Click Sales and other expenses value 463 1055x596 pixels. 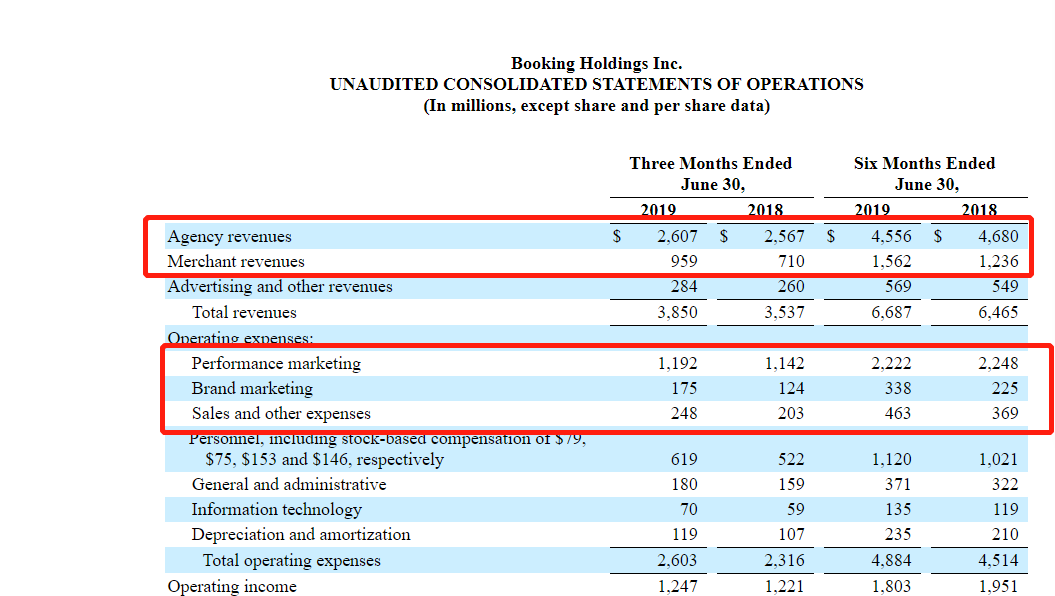pyautogui.click(x=898, y=414)
